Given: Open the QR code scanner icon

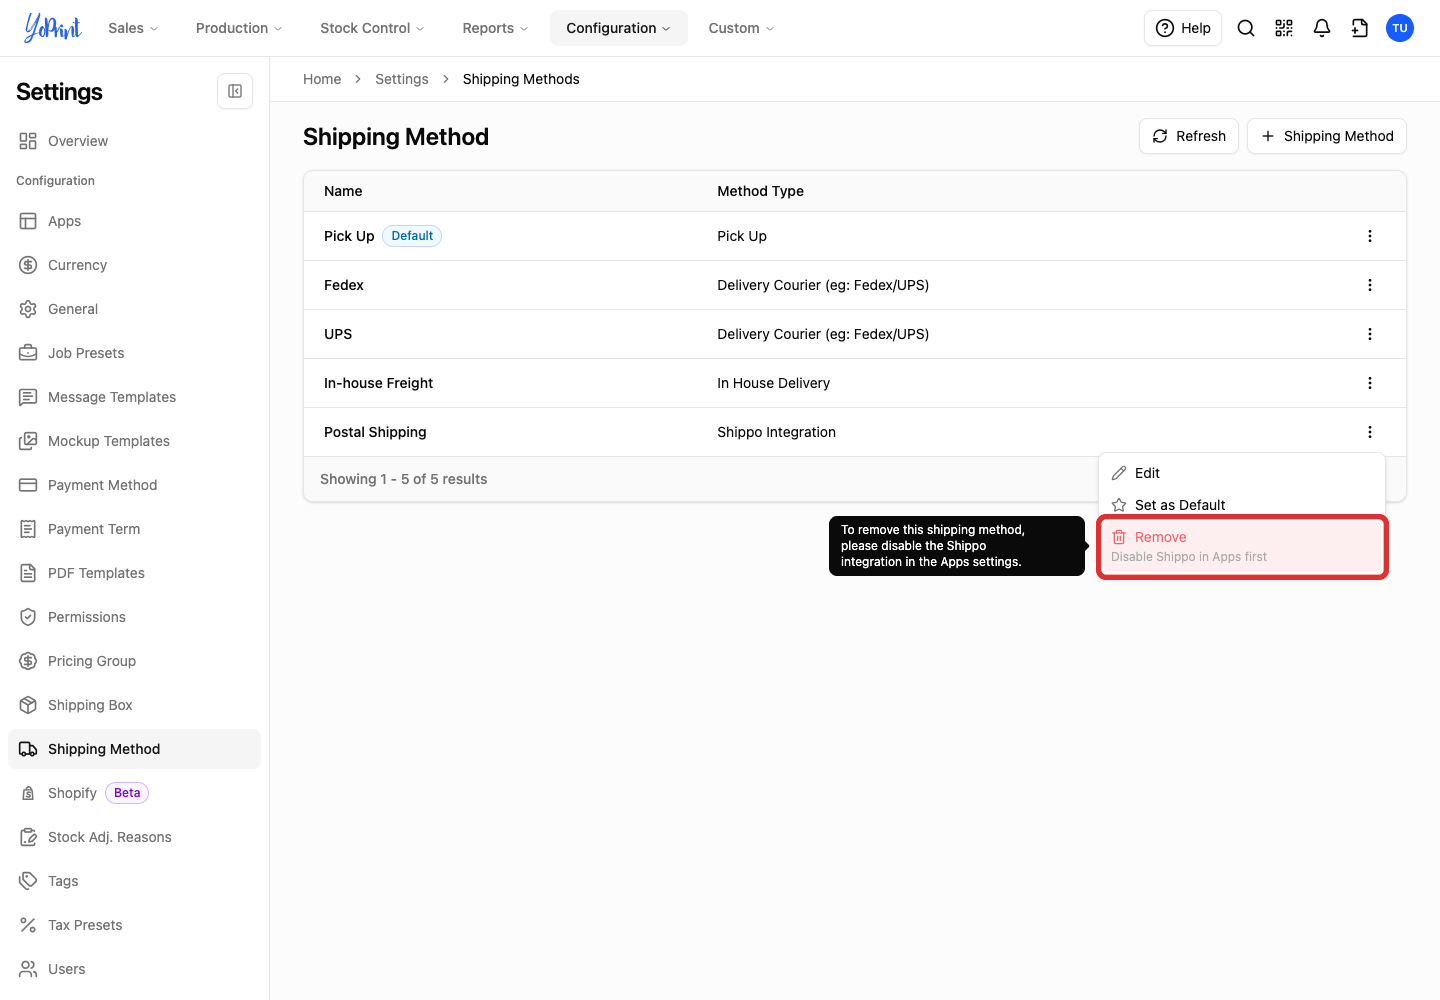Looking at the screenshot, I should [1284, 28].
